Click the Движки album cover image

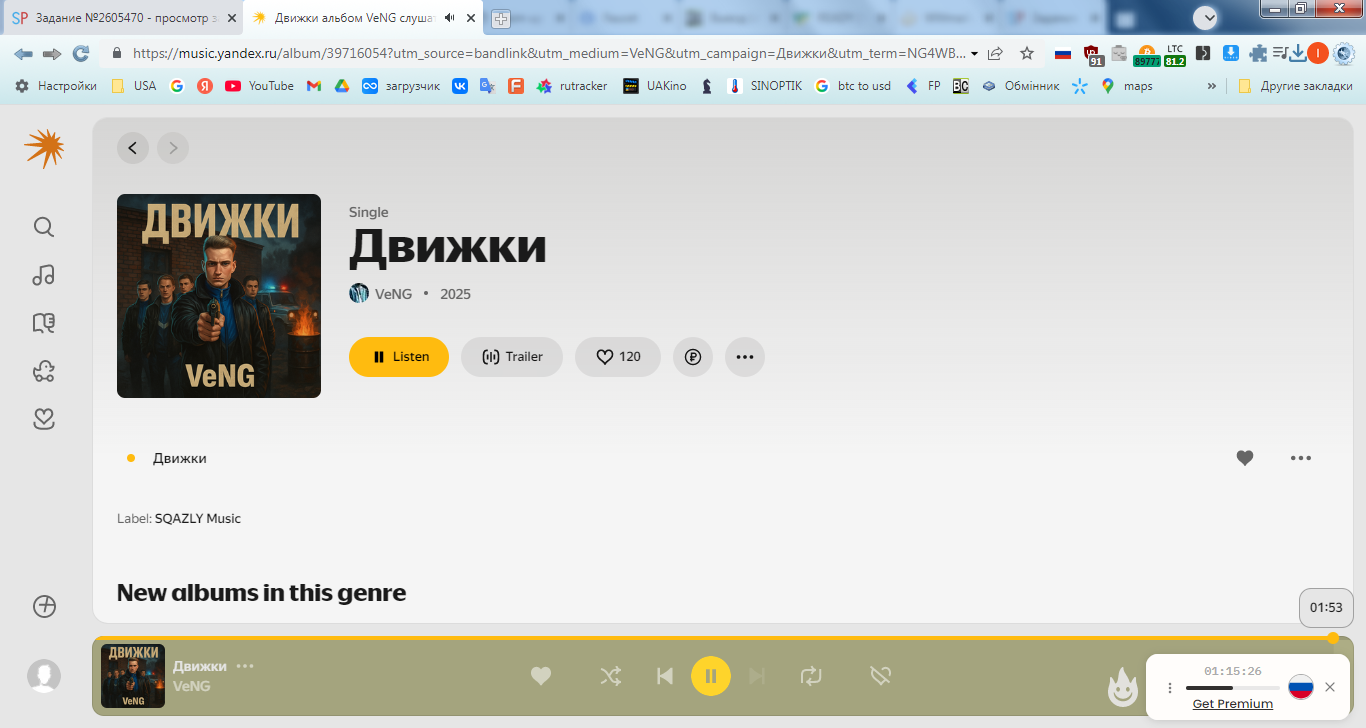pyautogui.click(x=219, y=296)
